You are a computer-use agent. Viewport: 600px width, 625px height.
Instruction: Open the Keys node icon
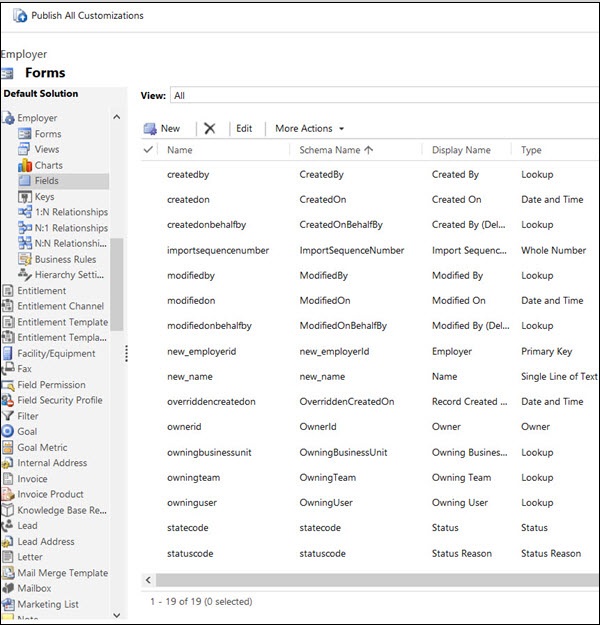tap(25, 197)
